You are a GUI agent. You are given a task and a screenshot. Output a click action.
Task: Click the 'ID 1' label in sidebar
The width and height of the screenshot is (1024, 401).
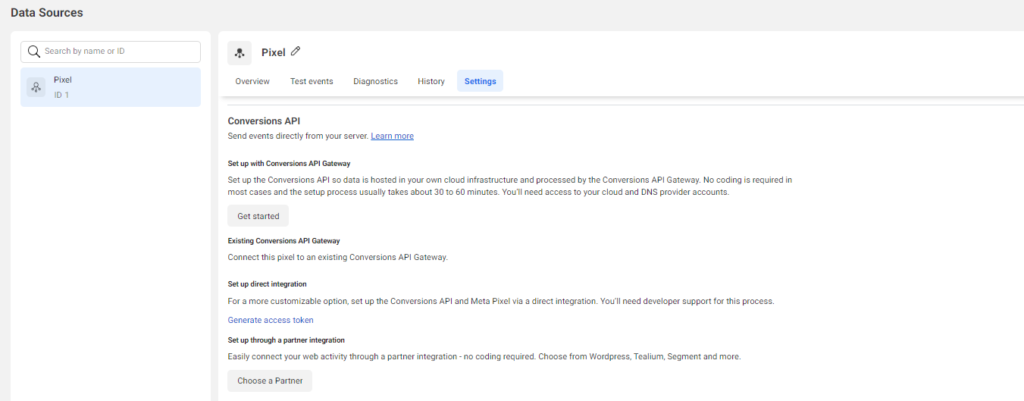tap(61, 95)
